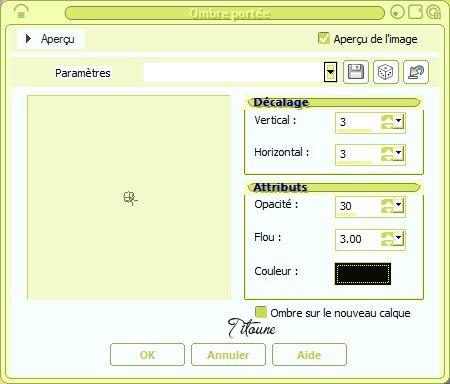Click the Attributs group header
Screen dimensions: 450x384
334,187
